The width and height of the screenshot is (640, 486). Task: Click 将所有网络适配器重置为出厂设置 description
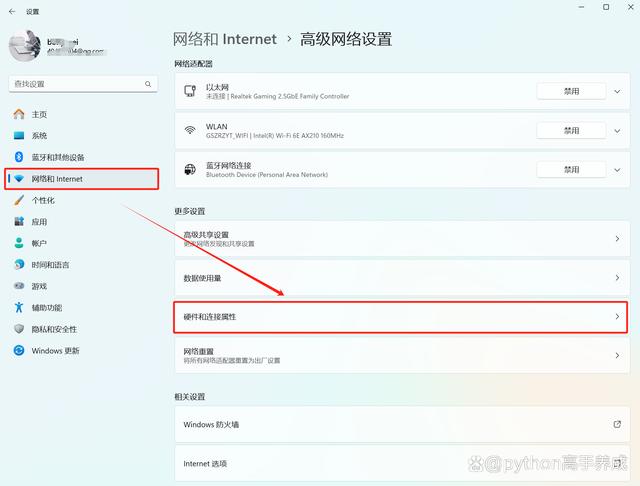pos(232,360)
